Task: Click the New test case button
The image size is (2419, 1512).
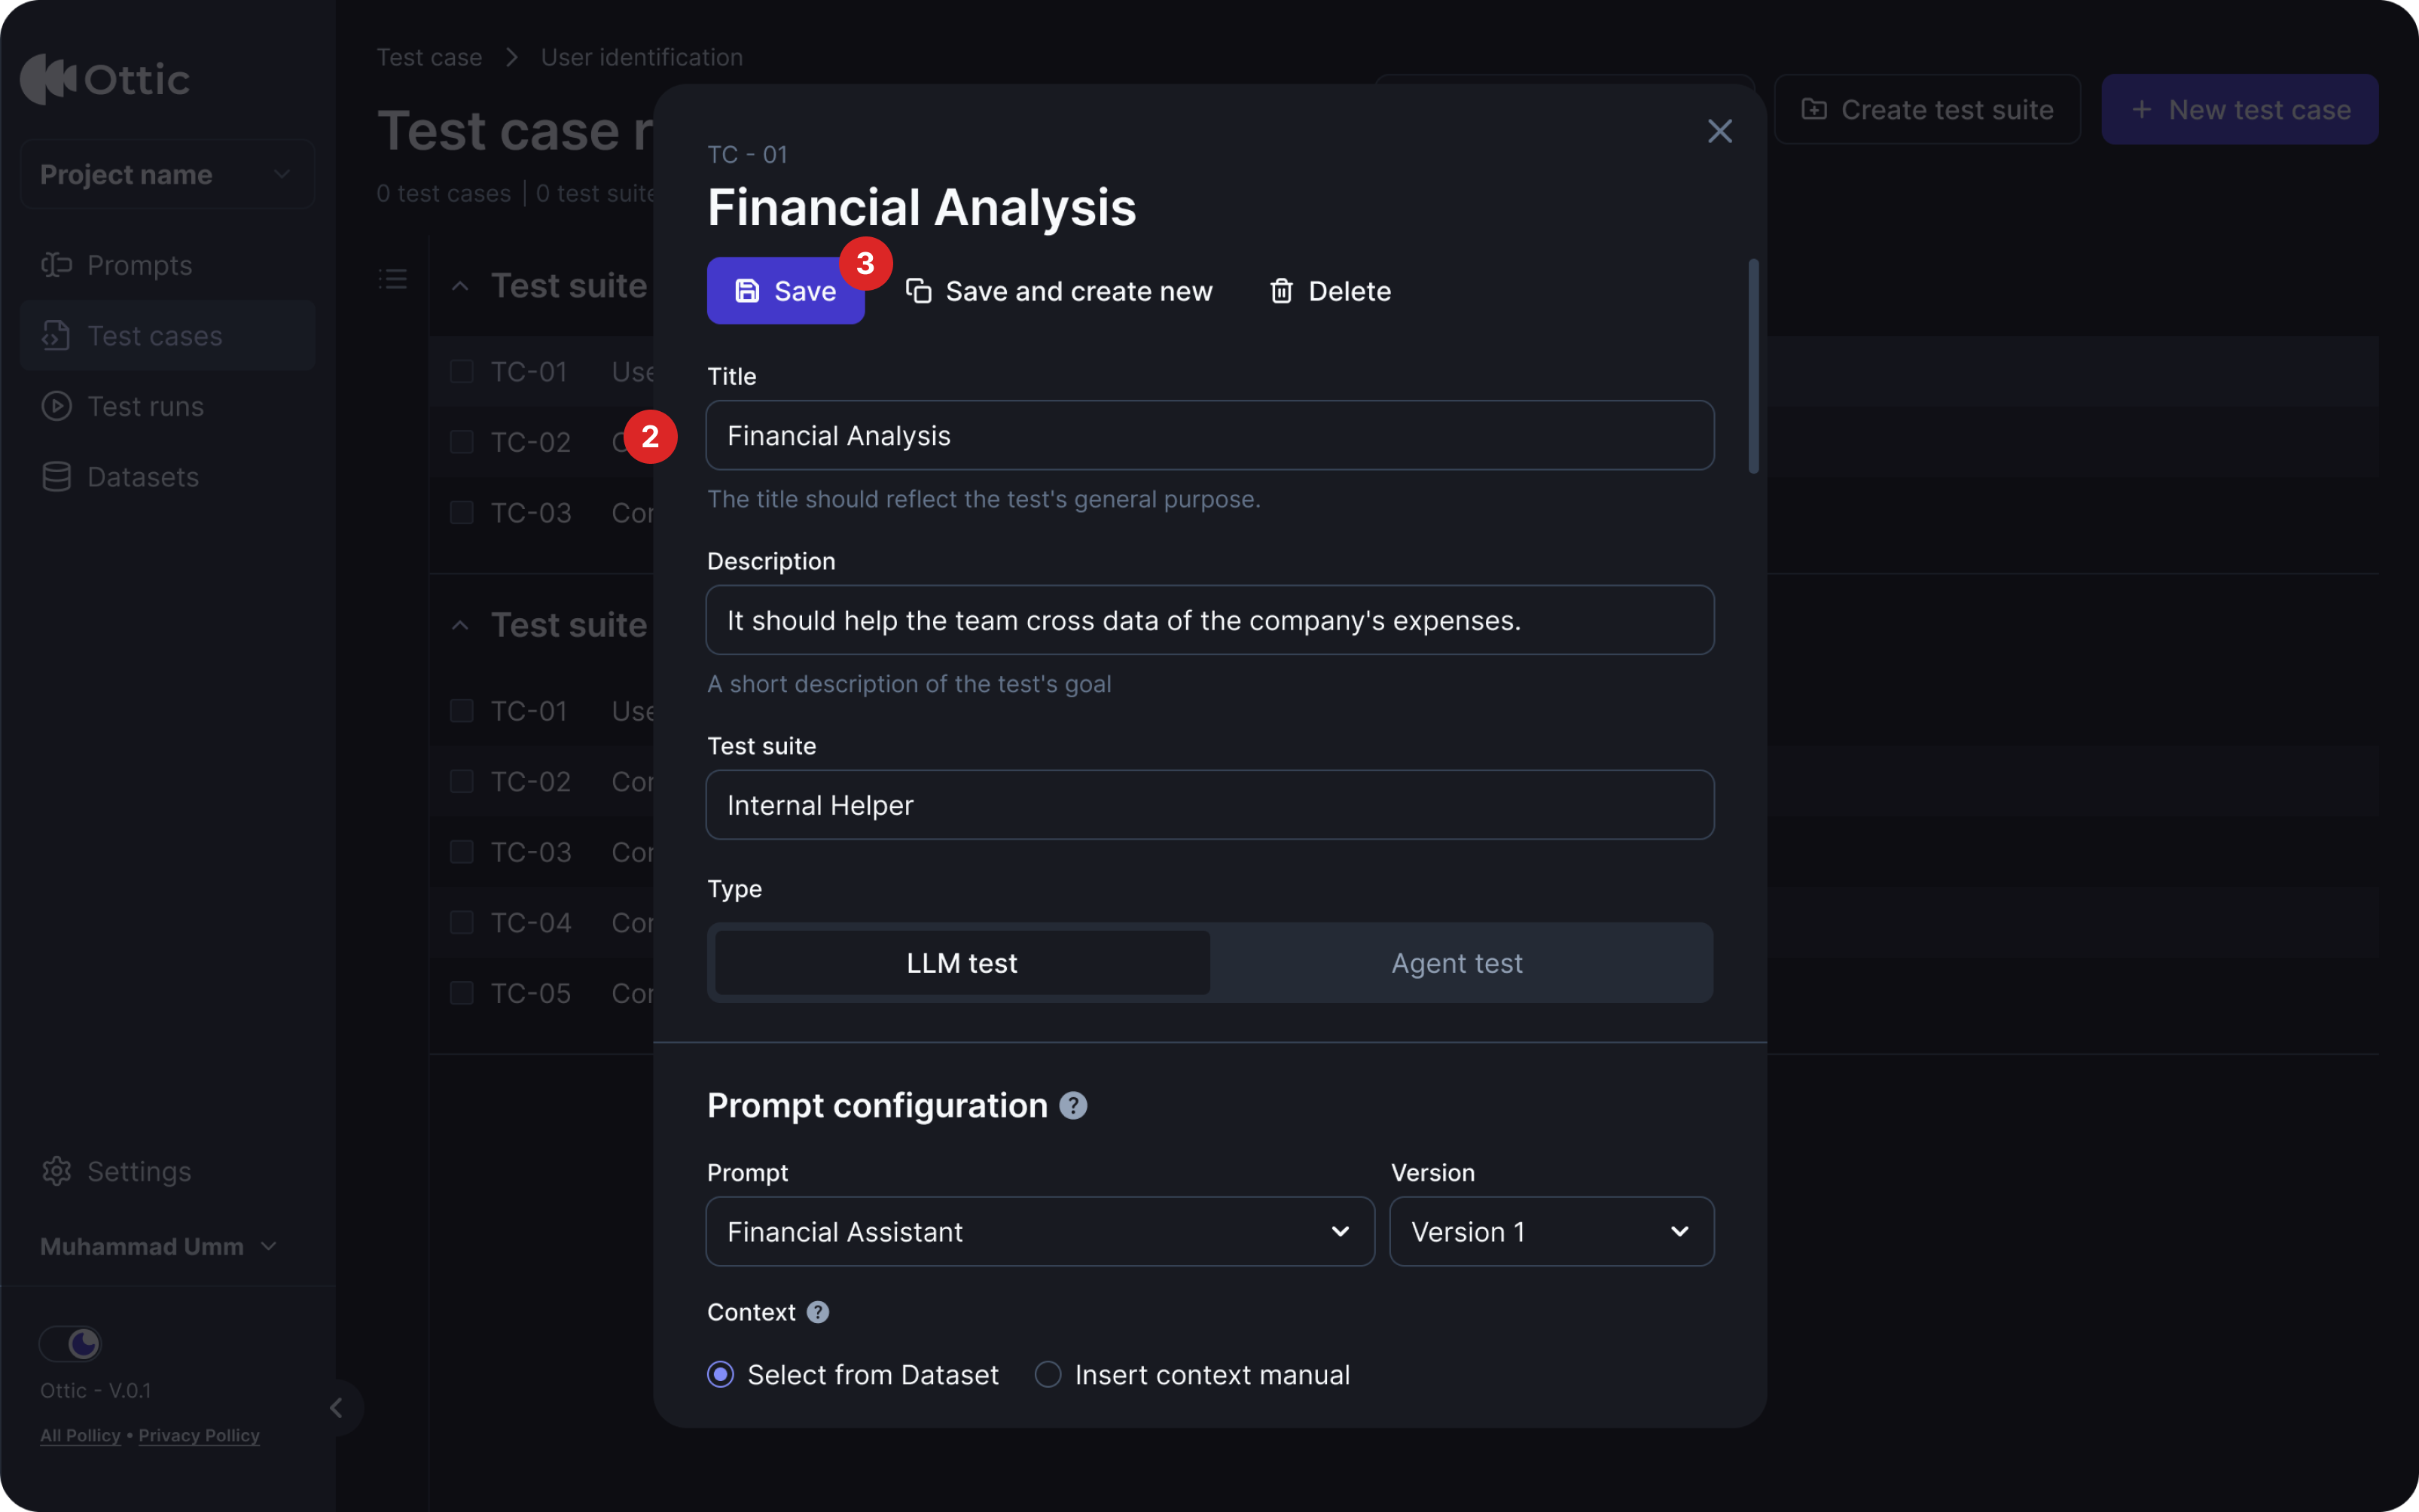Action: (x=2239, y=109)
